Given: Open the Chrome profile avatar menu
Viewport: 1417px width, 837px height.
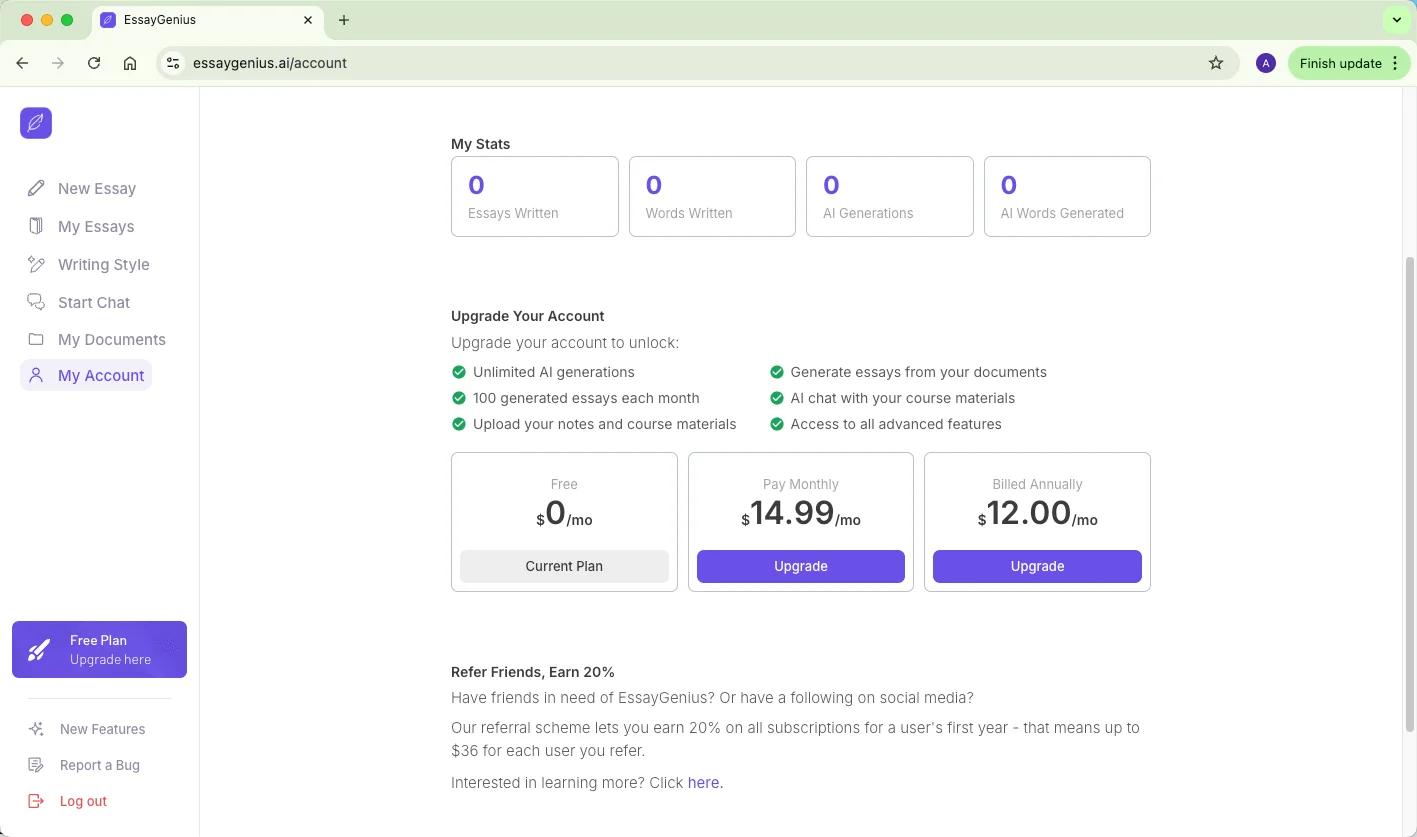Looking at the screenshot, I should coord(1266,63).
